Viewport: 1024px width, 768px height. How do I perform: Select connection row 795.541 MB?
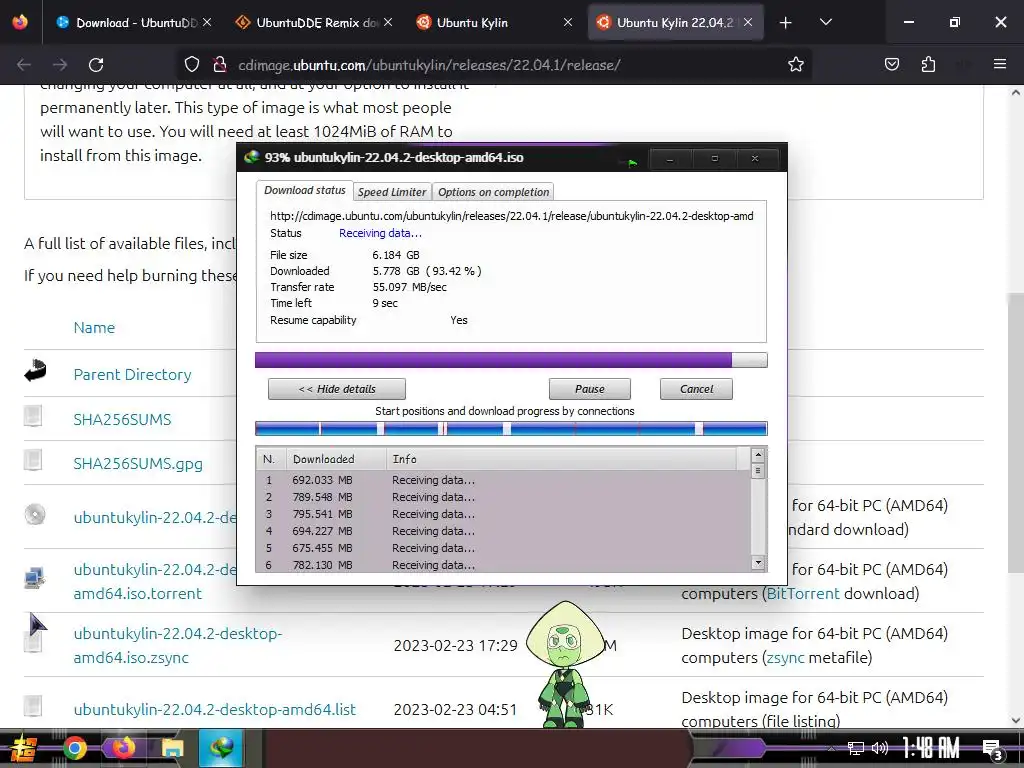504,514
